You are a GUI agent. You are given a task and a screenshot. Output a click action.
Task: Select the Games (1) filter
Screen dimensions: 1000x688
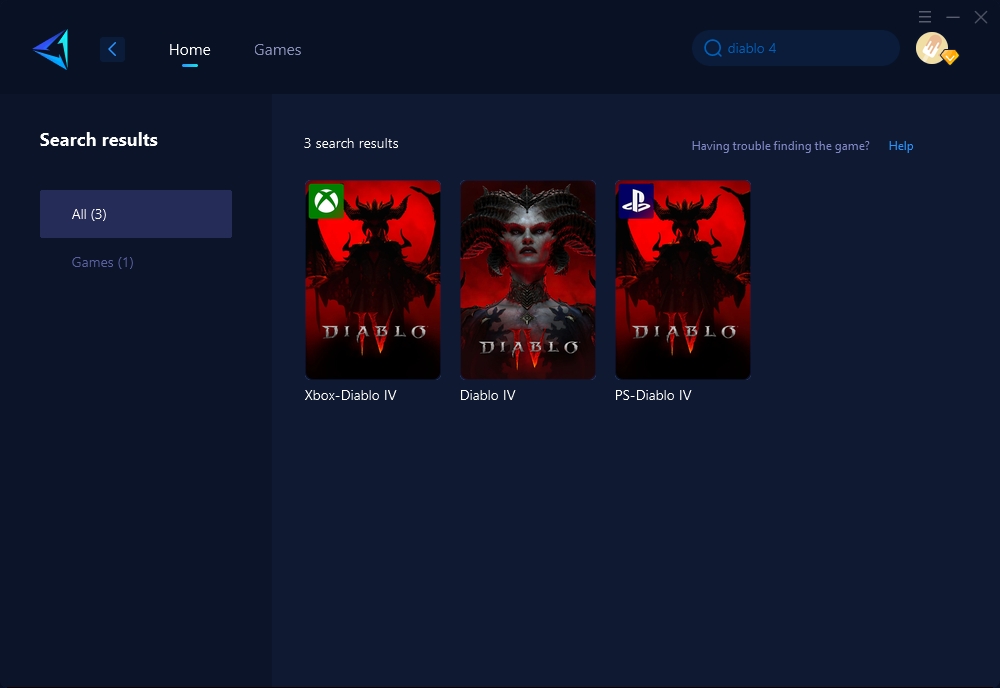[x=103, y=262]
